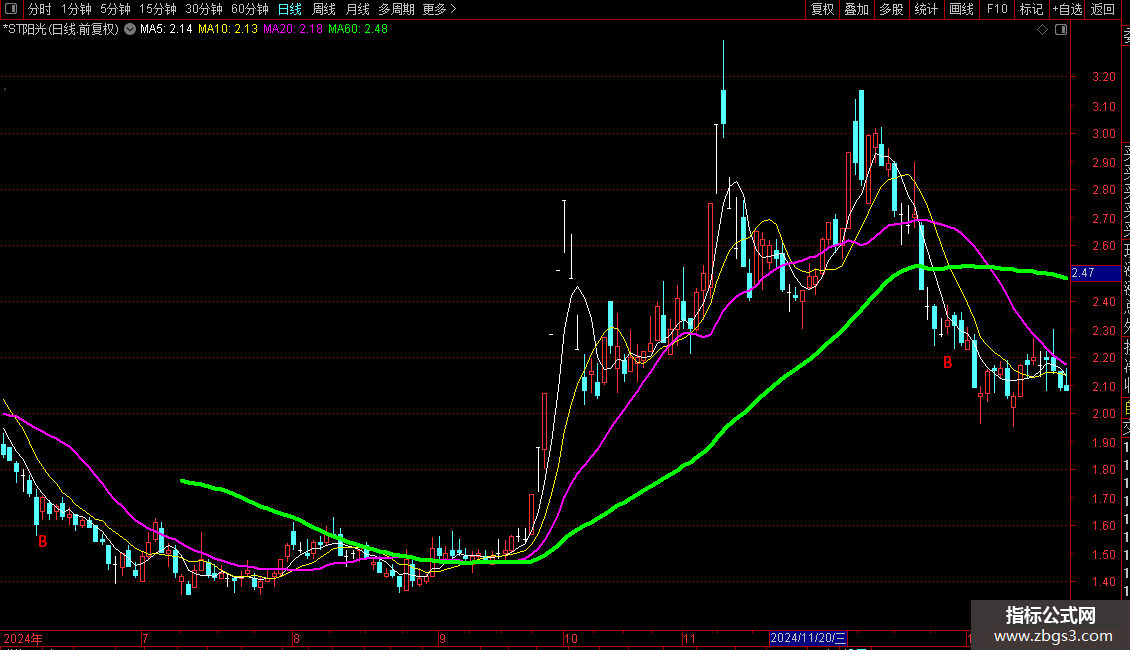Click the 返回 back button
This screenshot has width=1130, height=650.
[1103, 9]
